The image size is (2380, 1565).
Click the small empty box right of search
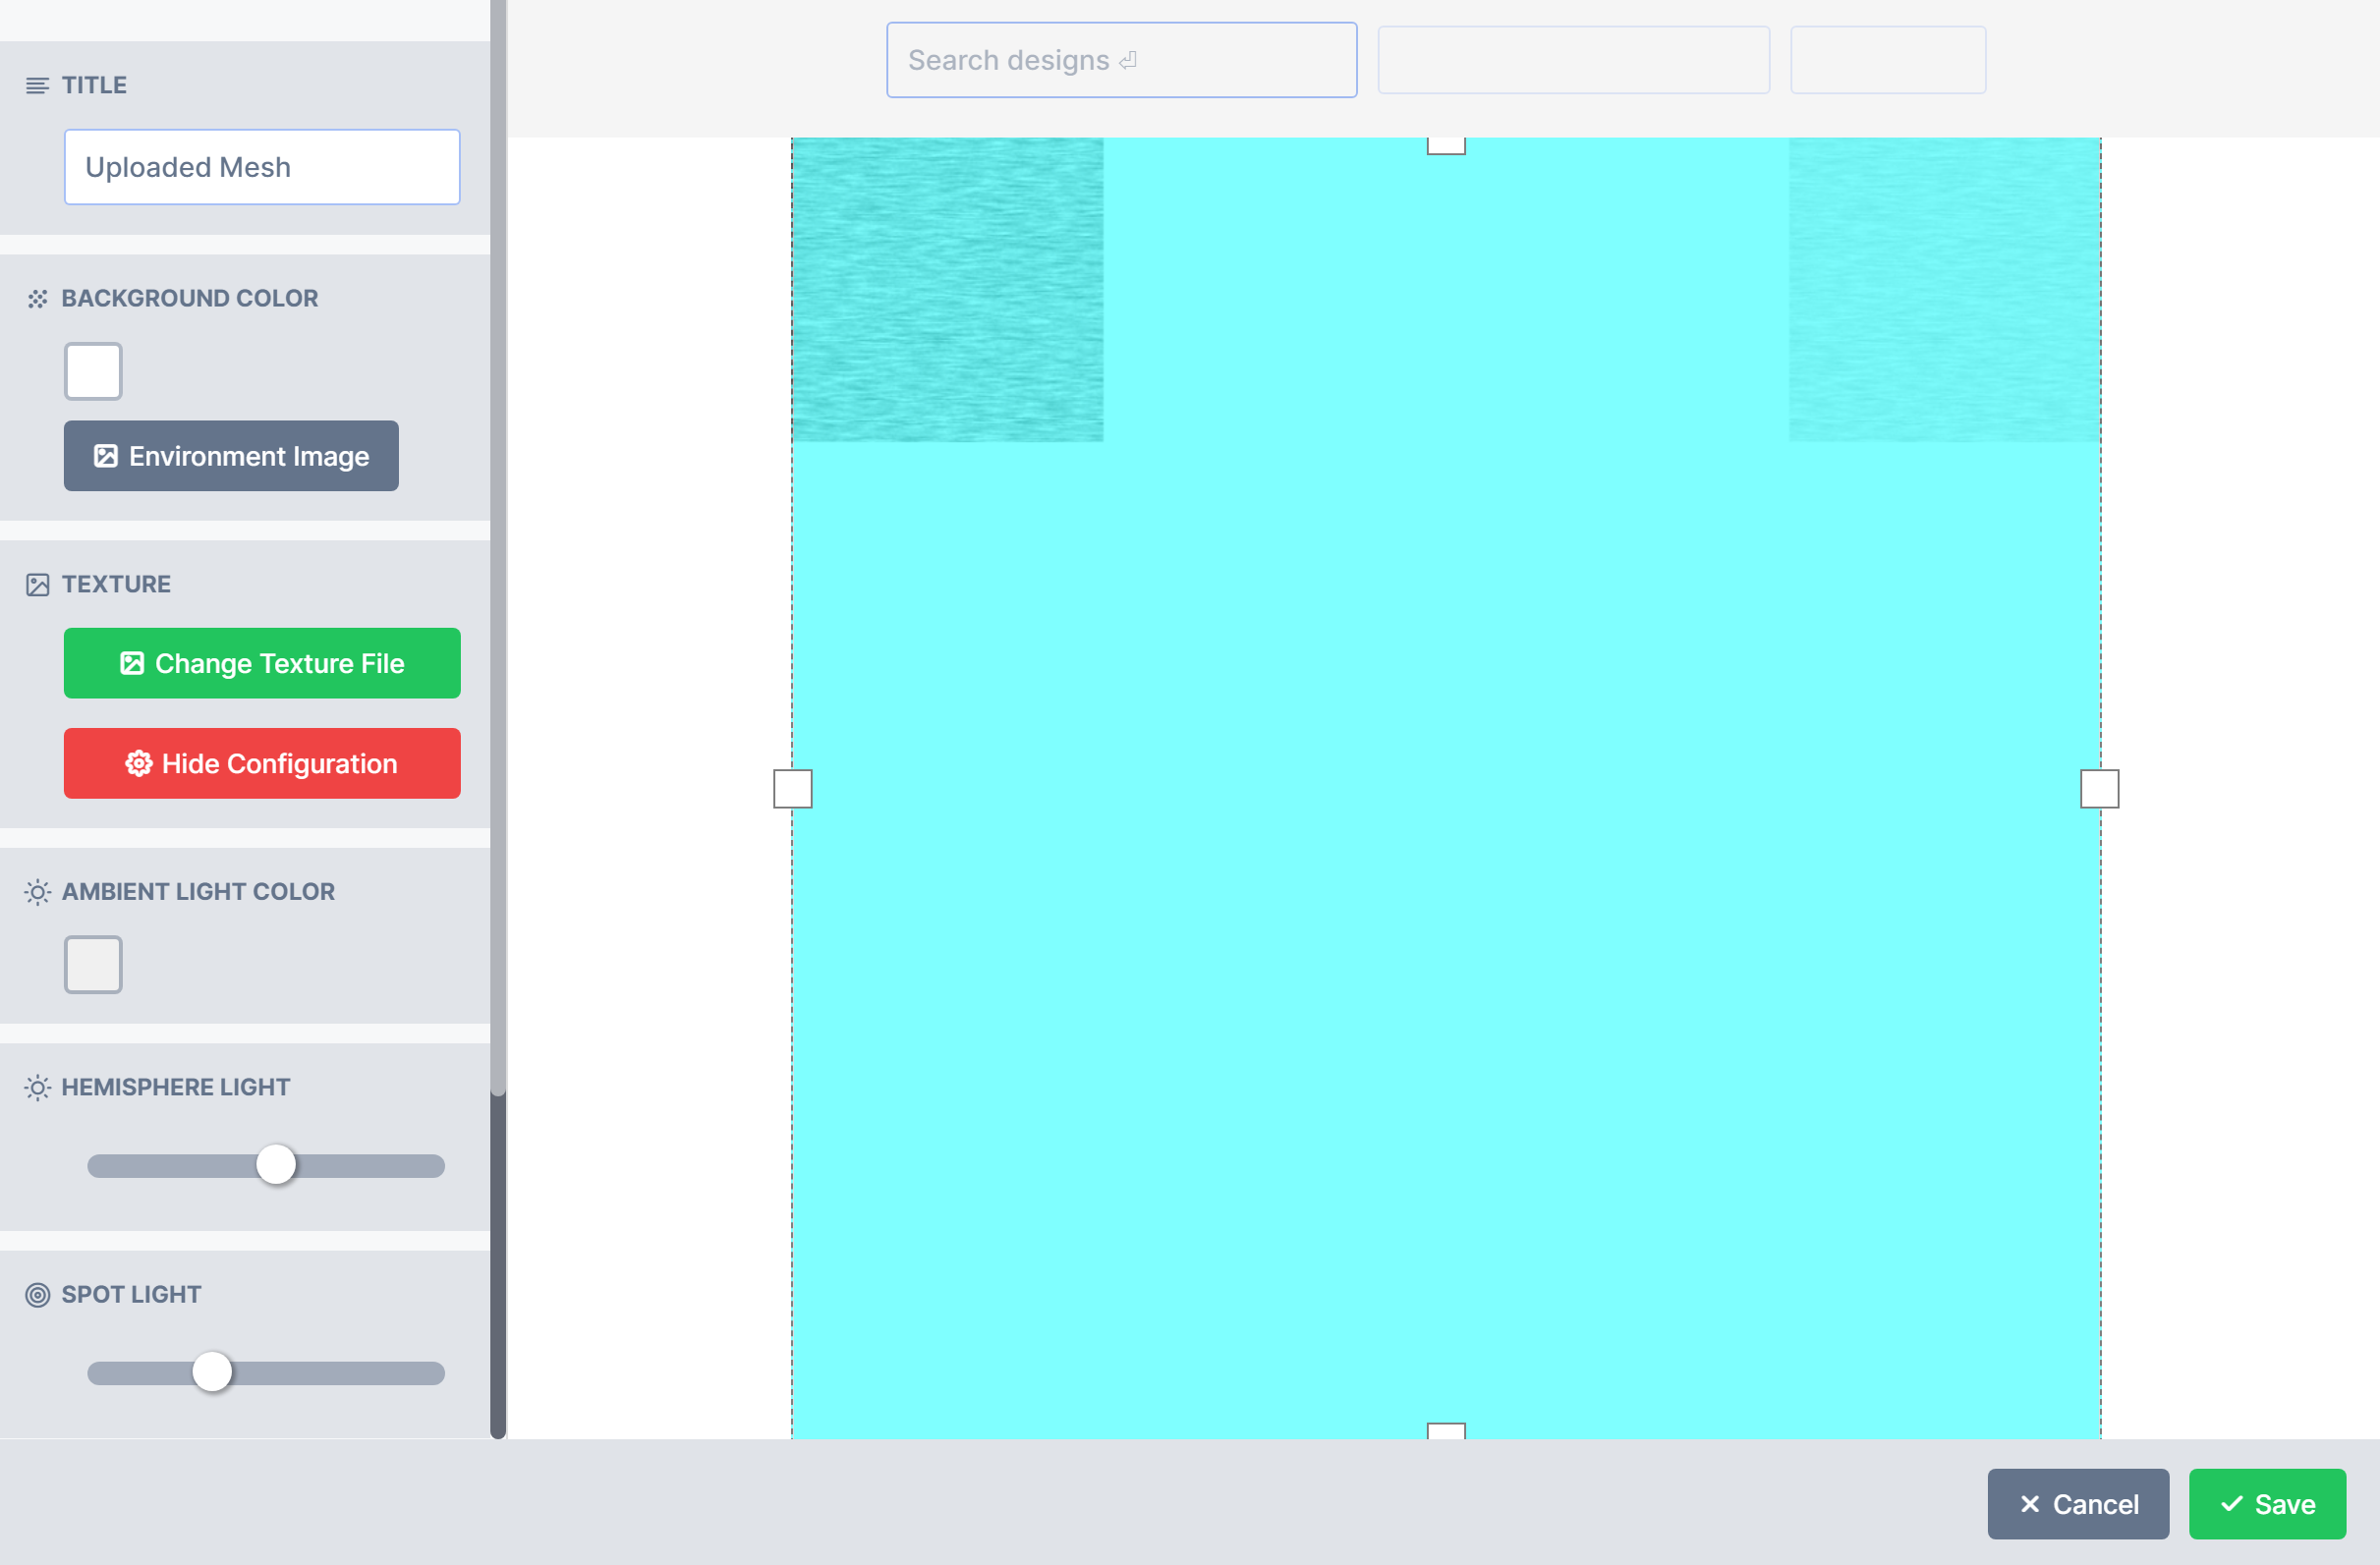point(1887,60)
